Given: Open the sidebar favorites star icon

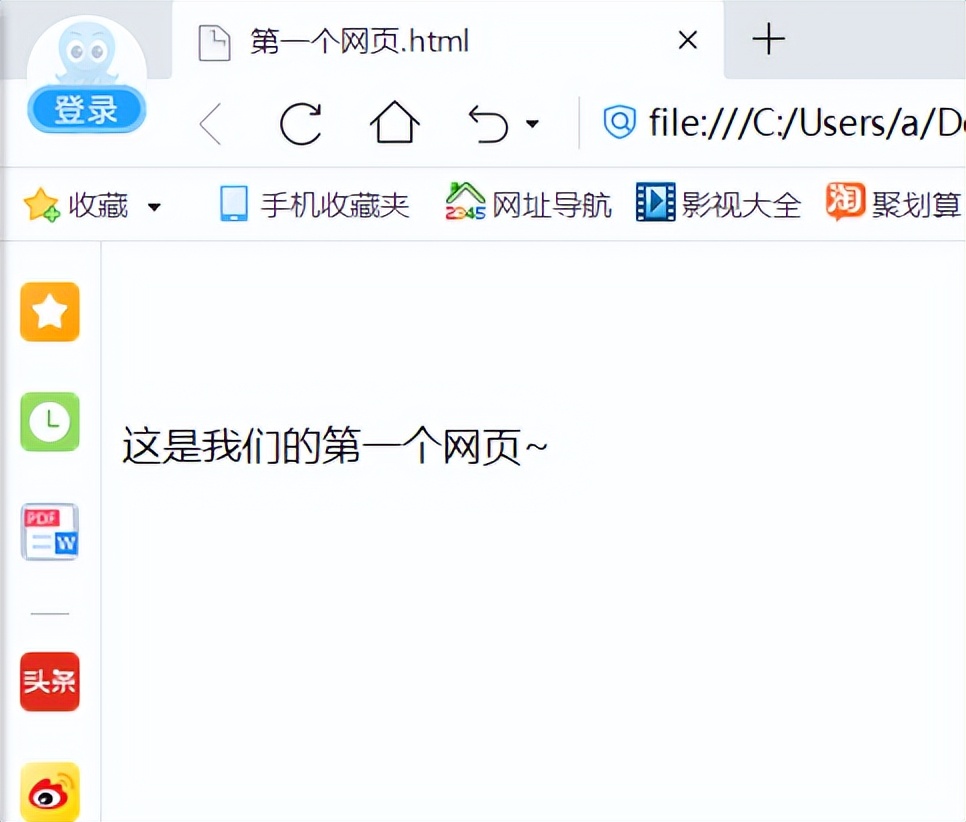Looking at the screenshot, I should [x=49, y=312].
